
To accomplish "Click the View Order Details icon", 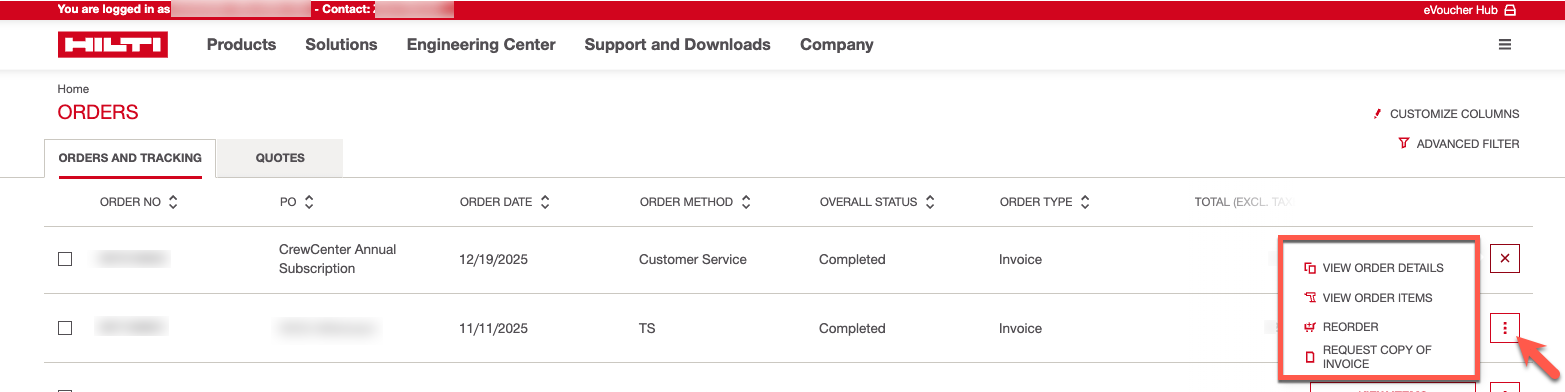I will click(x=1310, y=268).
